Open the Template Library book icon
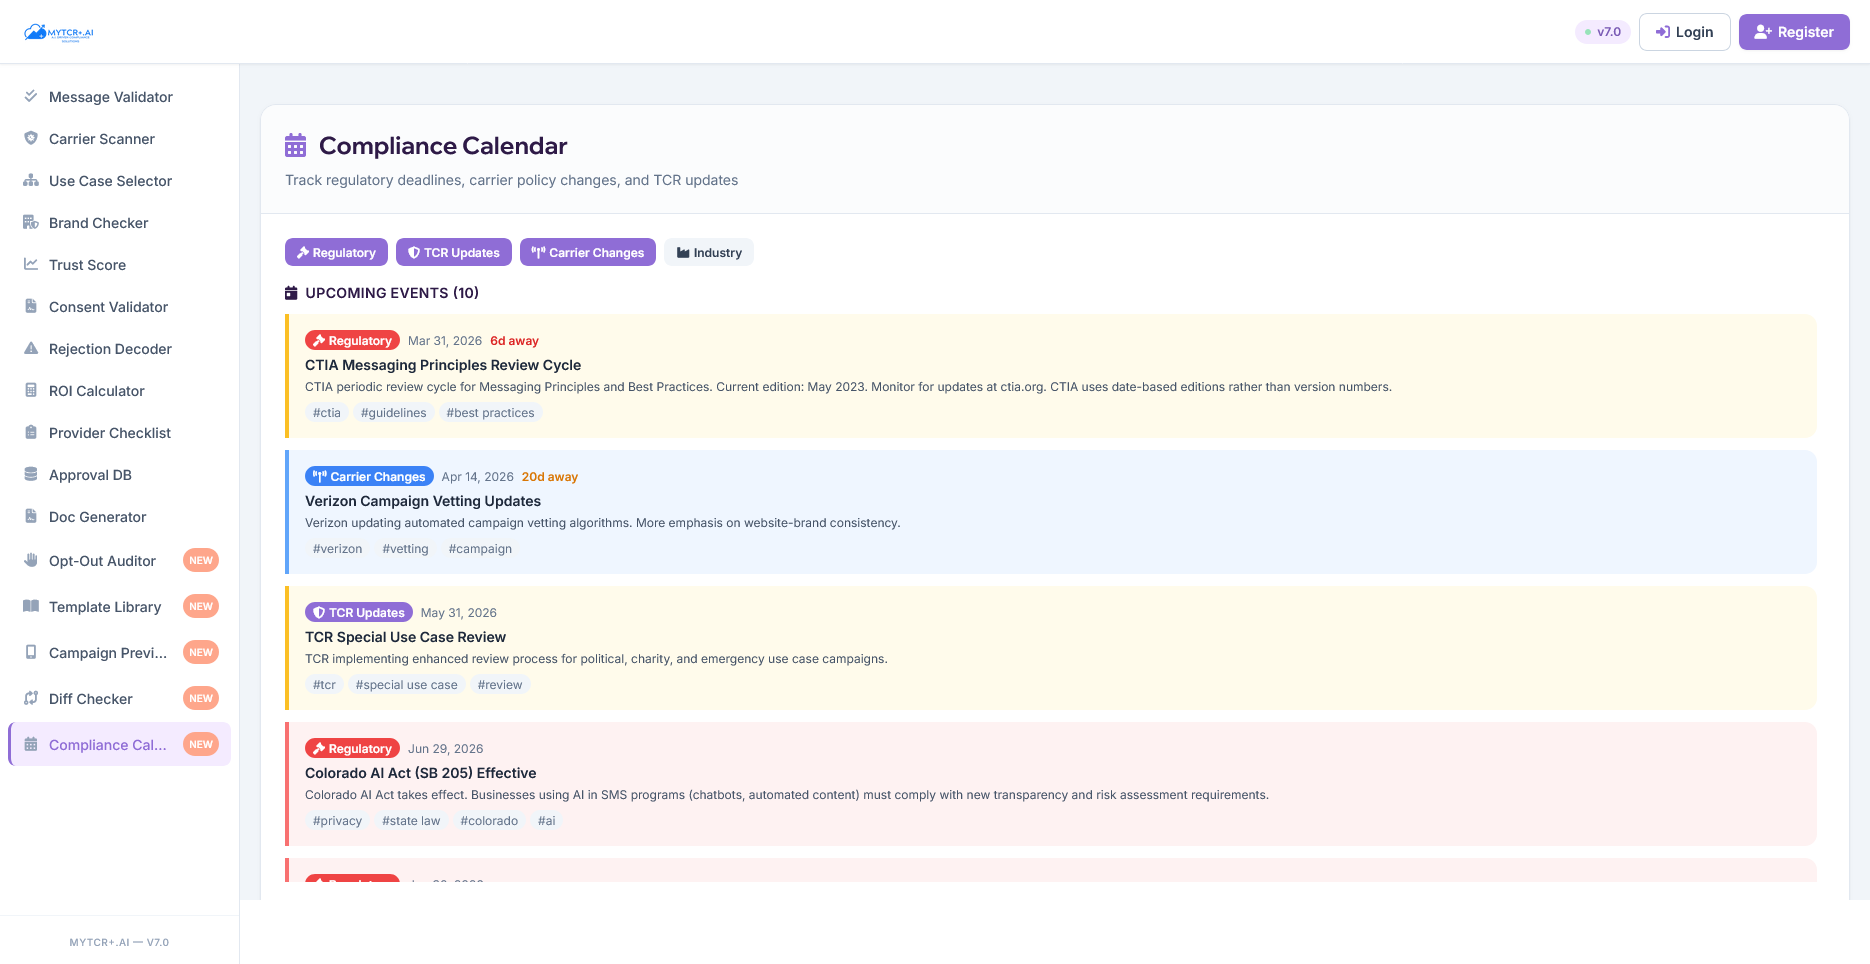The width and height of the screenshot is (1870, 964). click(x=31, y=606)
